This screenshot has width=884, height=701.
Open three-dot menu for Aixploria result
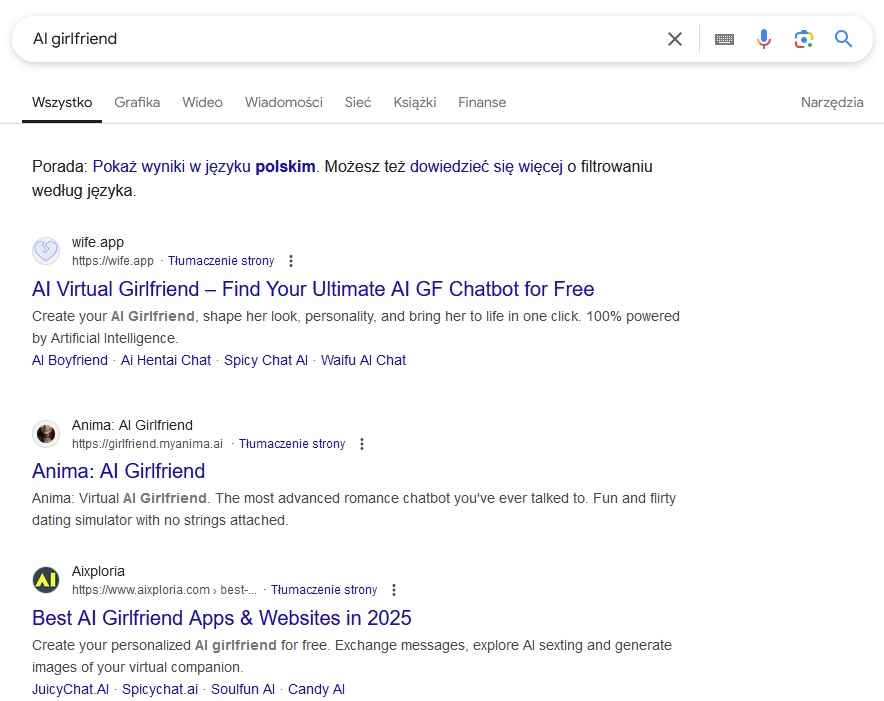[x=394, y=590]
